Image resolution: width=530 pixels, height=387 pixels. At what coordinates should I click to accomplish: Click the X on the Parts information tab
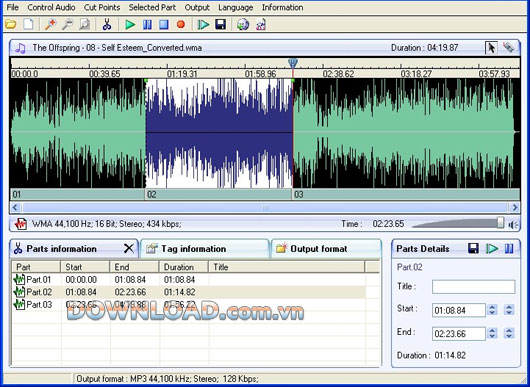[x=128, y=248]
